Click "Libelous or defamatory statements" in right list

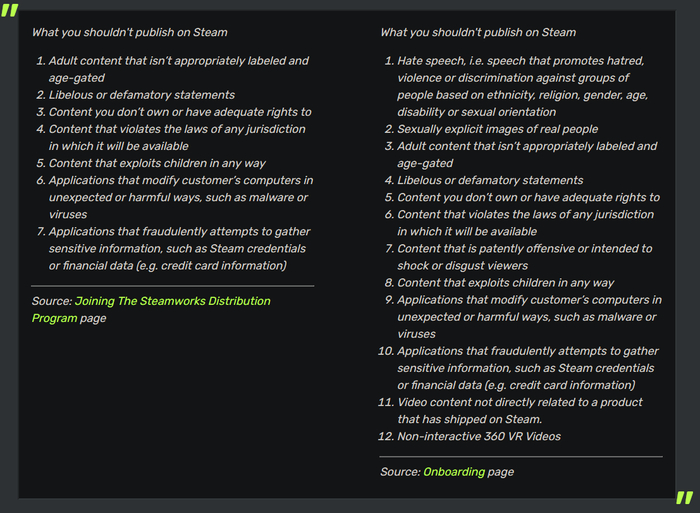490,180
